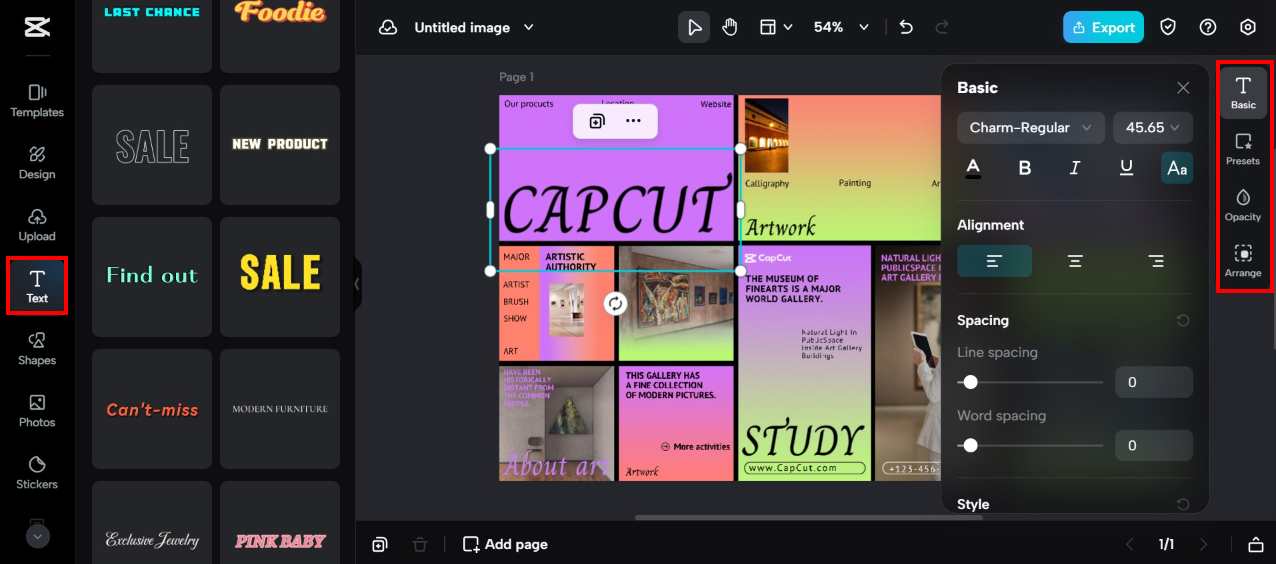Open the Upload sidebar panel

click(x=37, y=224)
